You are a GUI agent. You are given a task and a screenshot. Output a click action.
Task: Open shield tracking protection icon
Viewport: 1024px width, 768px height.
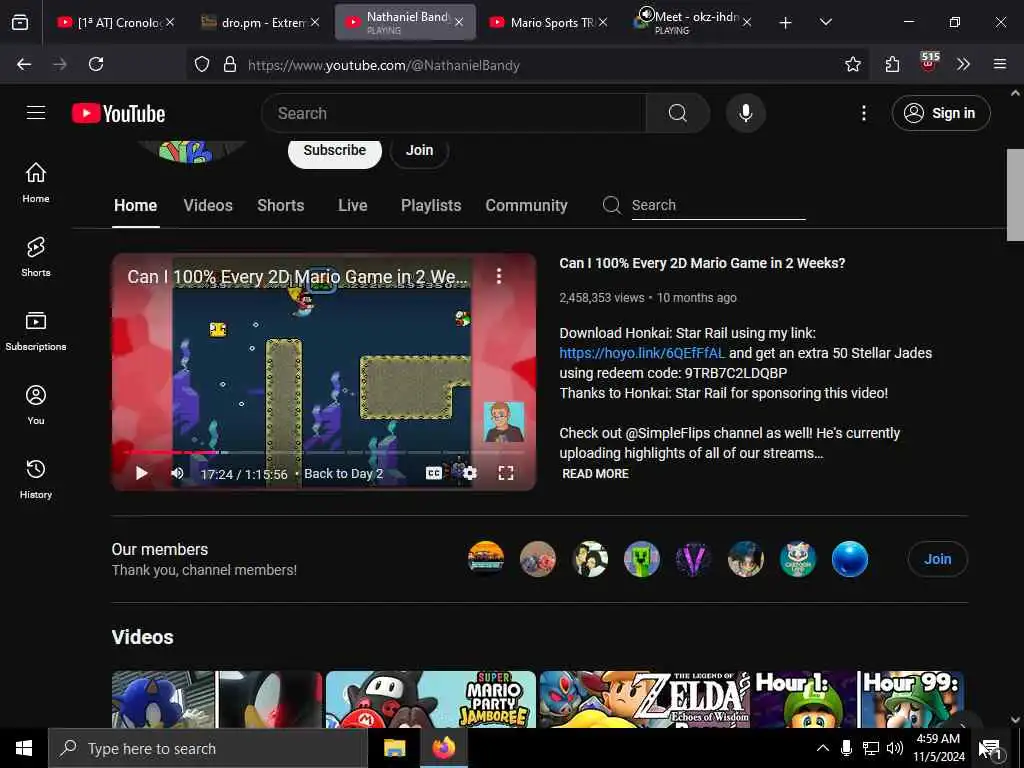coord(202,64)
